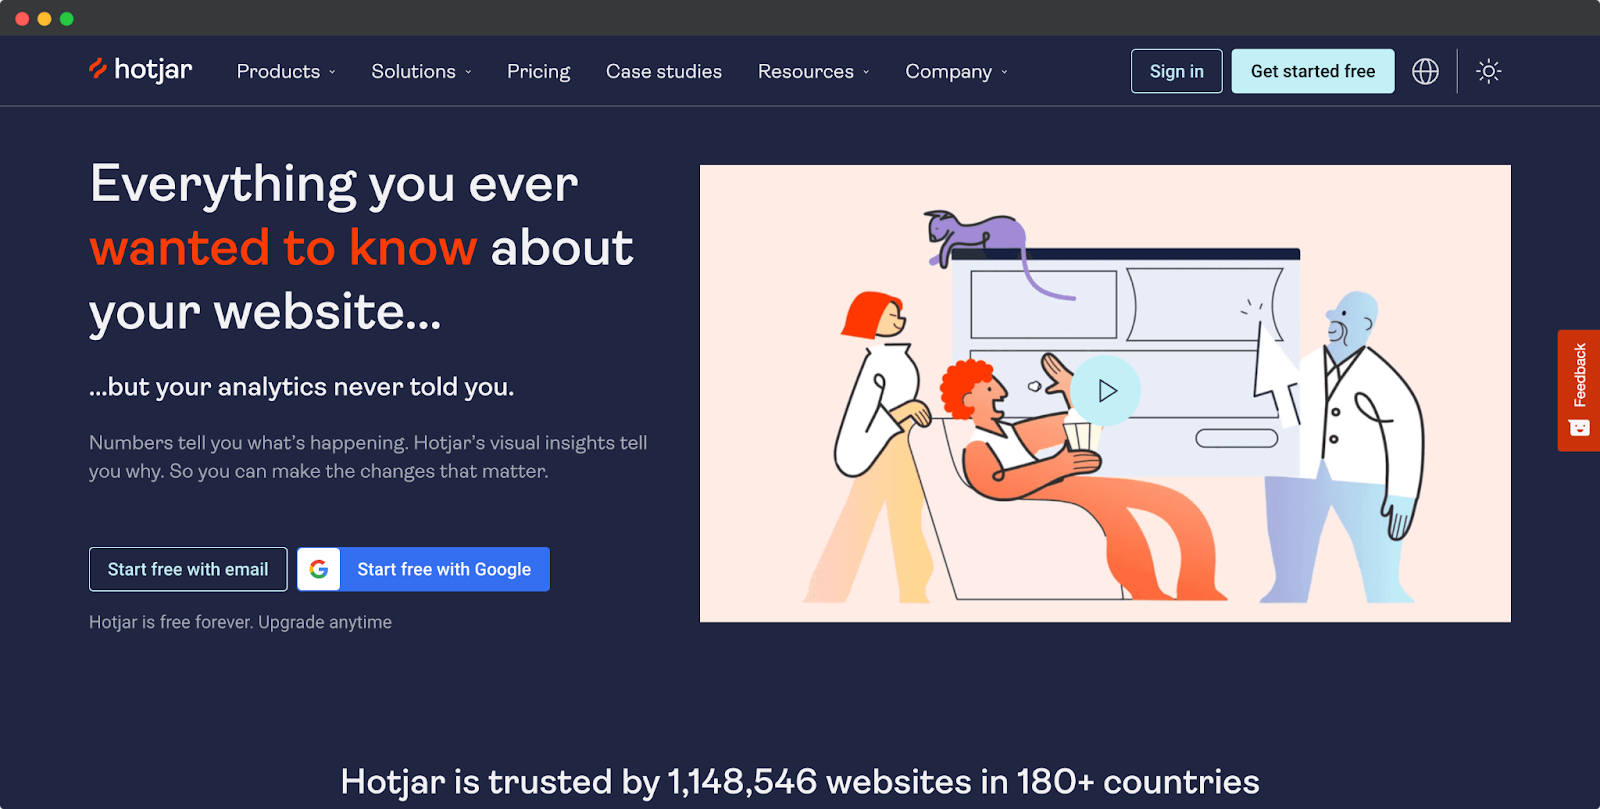
Task: Choose Start free with Google
Action: (423, 569)
